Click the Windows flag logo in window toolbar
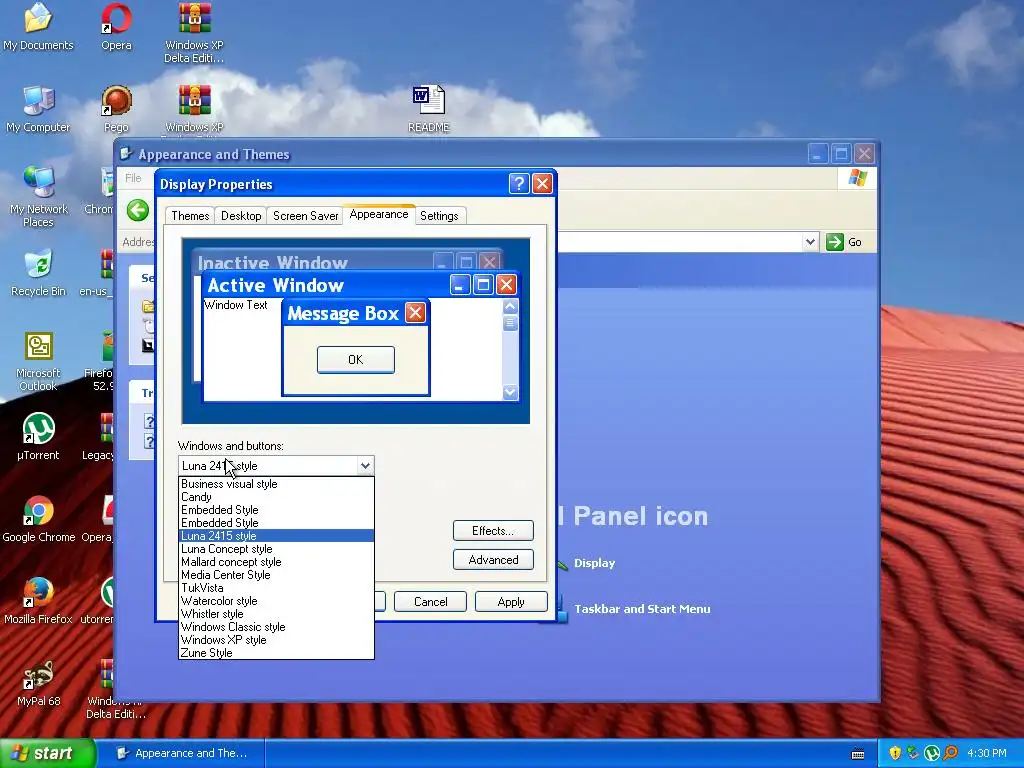 click(857, 178)
